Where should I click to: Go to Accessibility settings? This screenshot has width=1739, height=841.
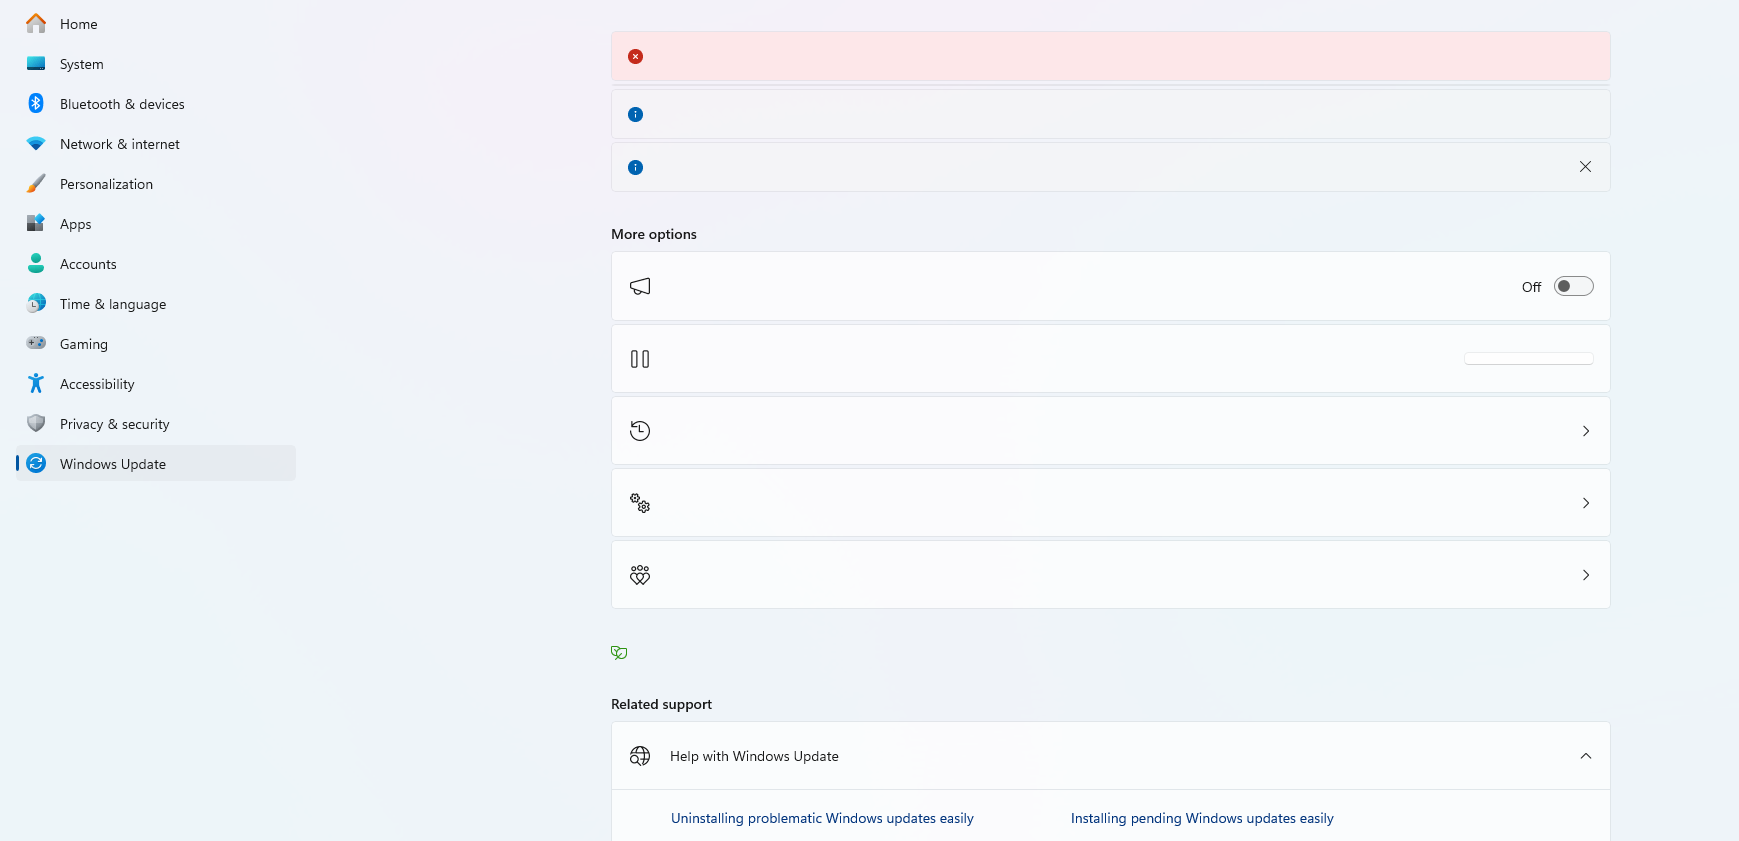coord(155,384)
